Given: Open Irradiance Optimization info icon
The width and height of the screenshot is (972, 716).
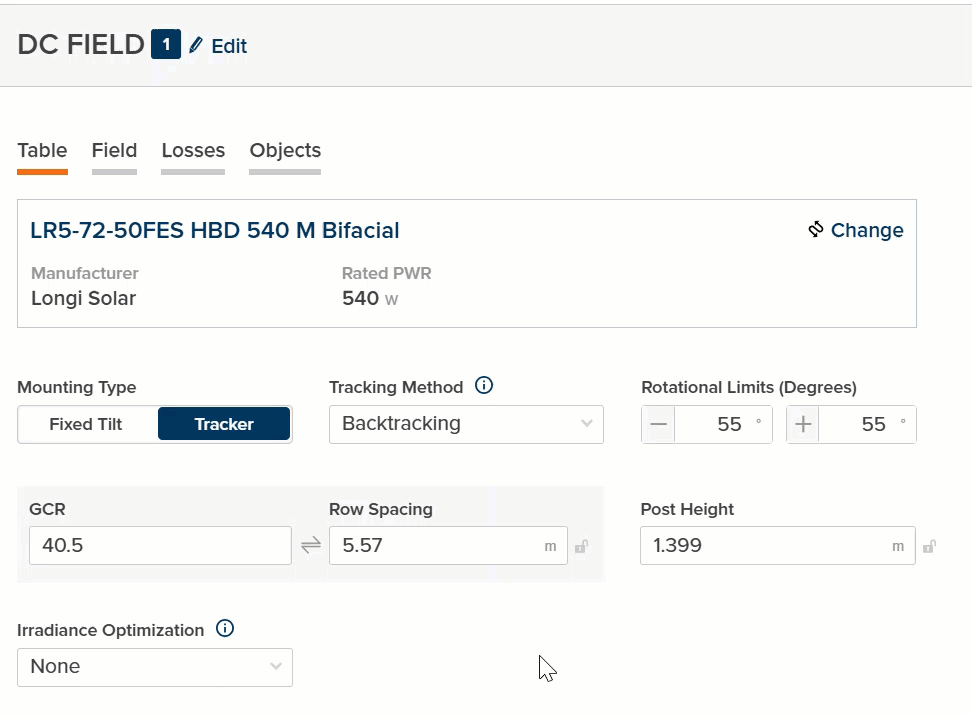Looking at the screenshot, I should [225, 629].
